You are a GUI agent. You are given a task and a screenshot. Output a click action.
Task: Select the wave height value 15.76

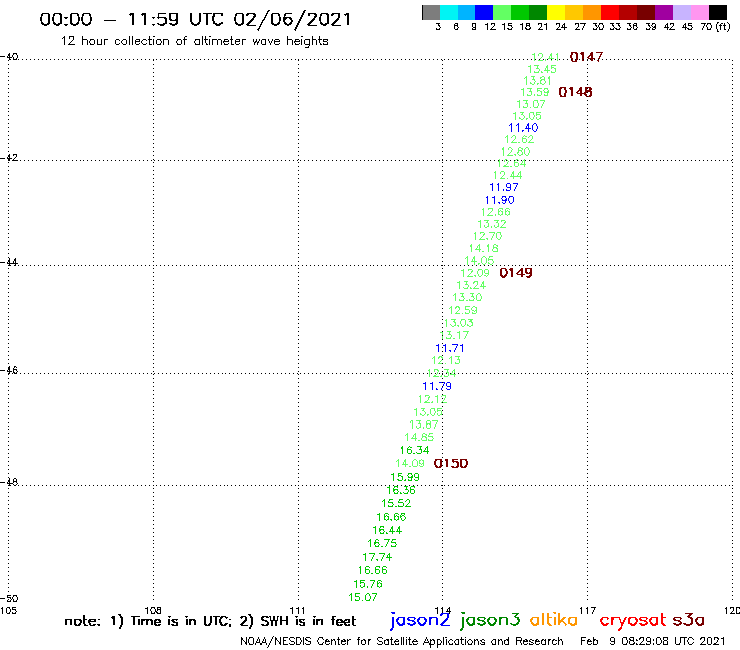point(368,584)
